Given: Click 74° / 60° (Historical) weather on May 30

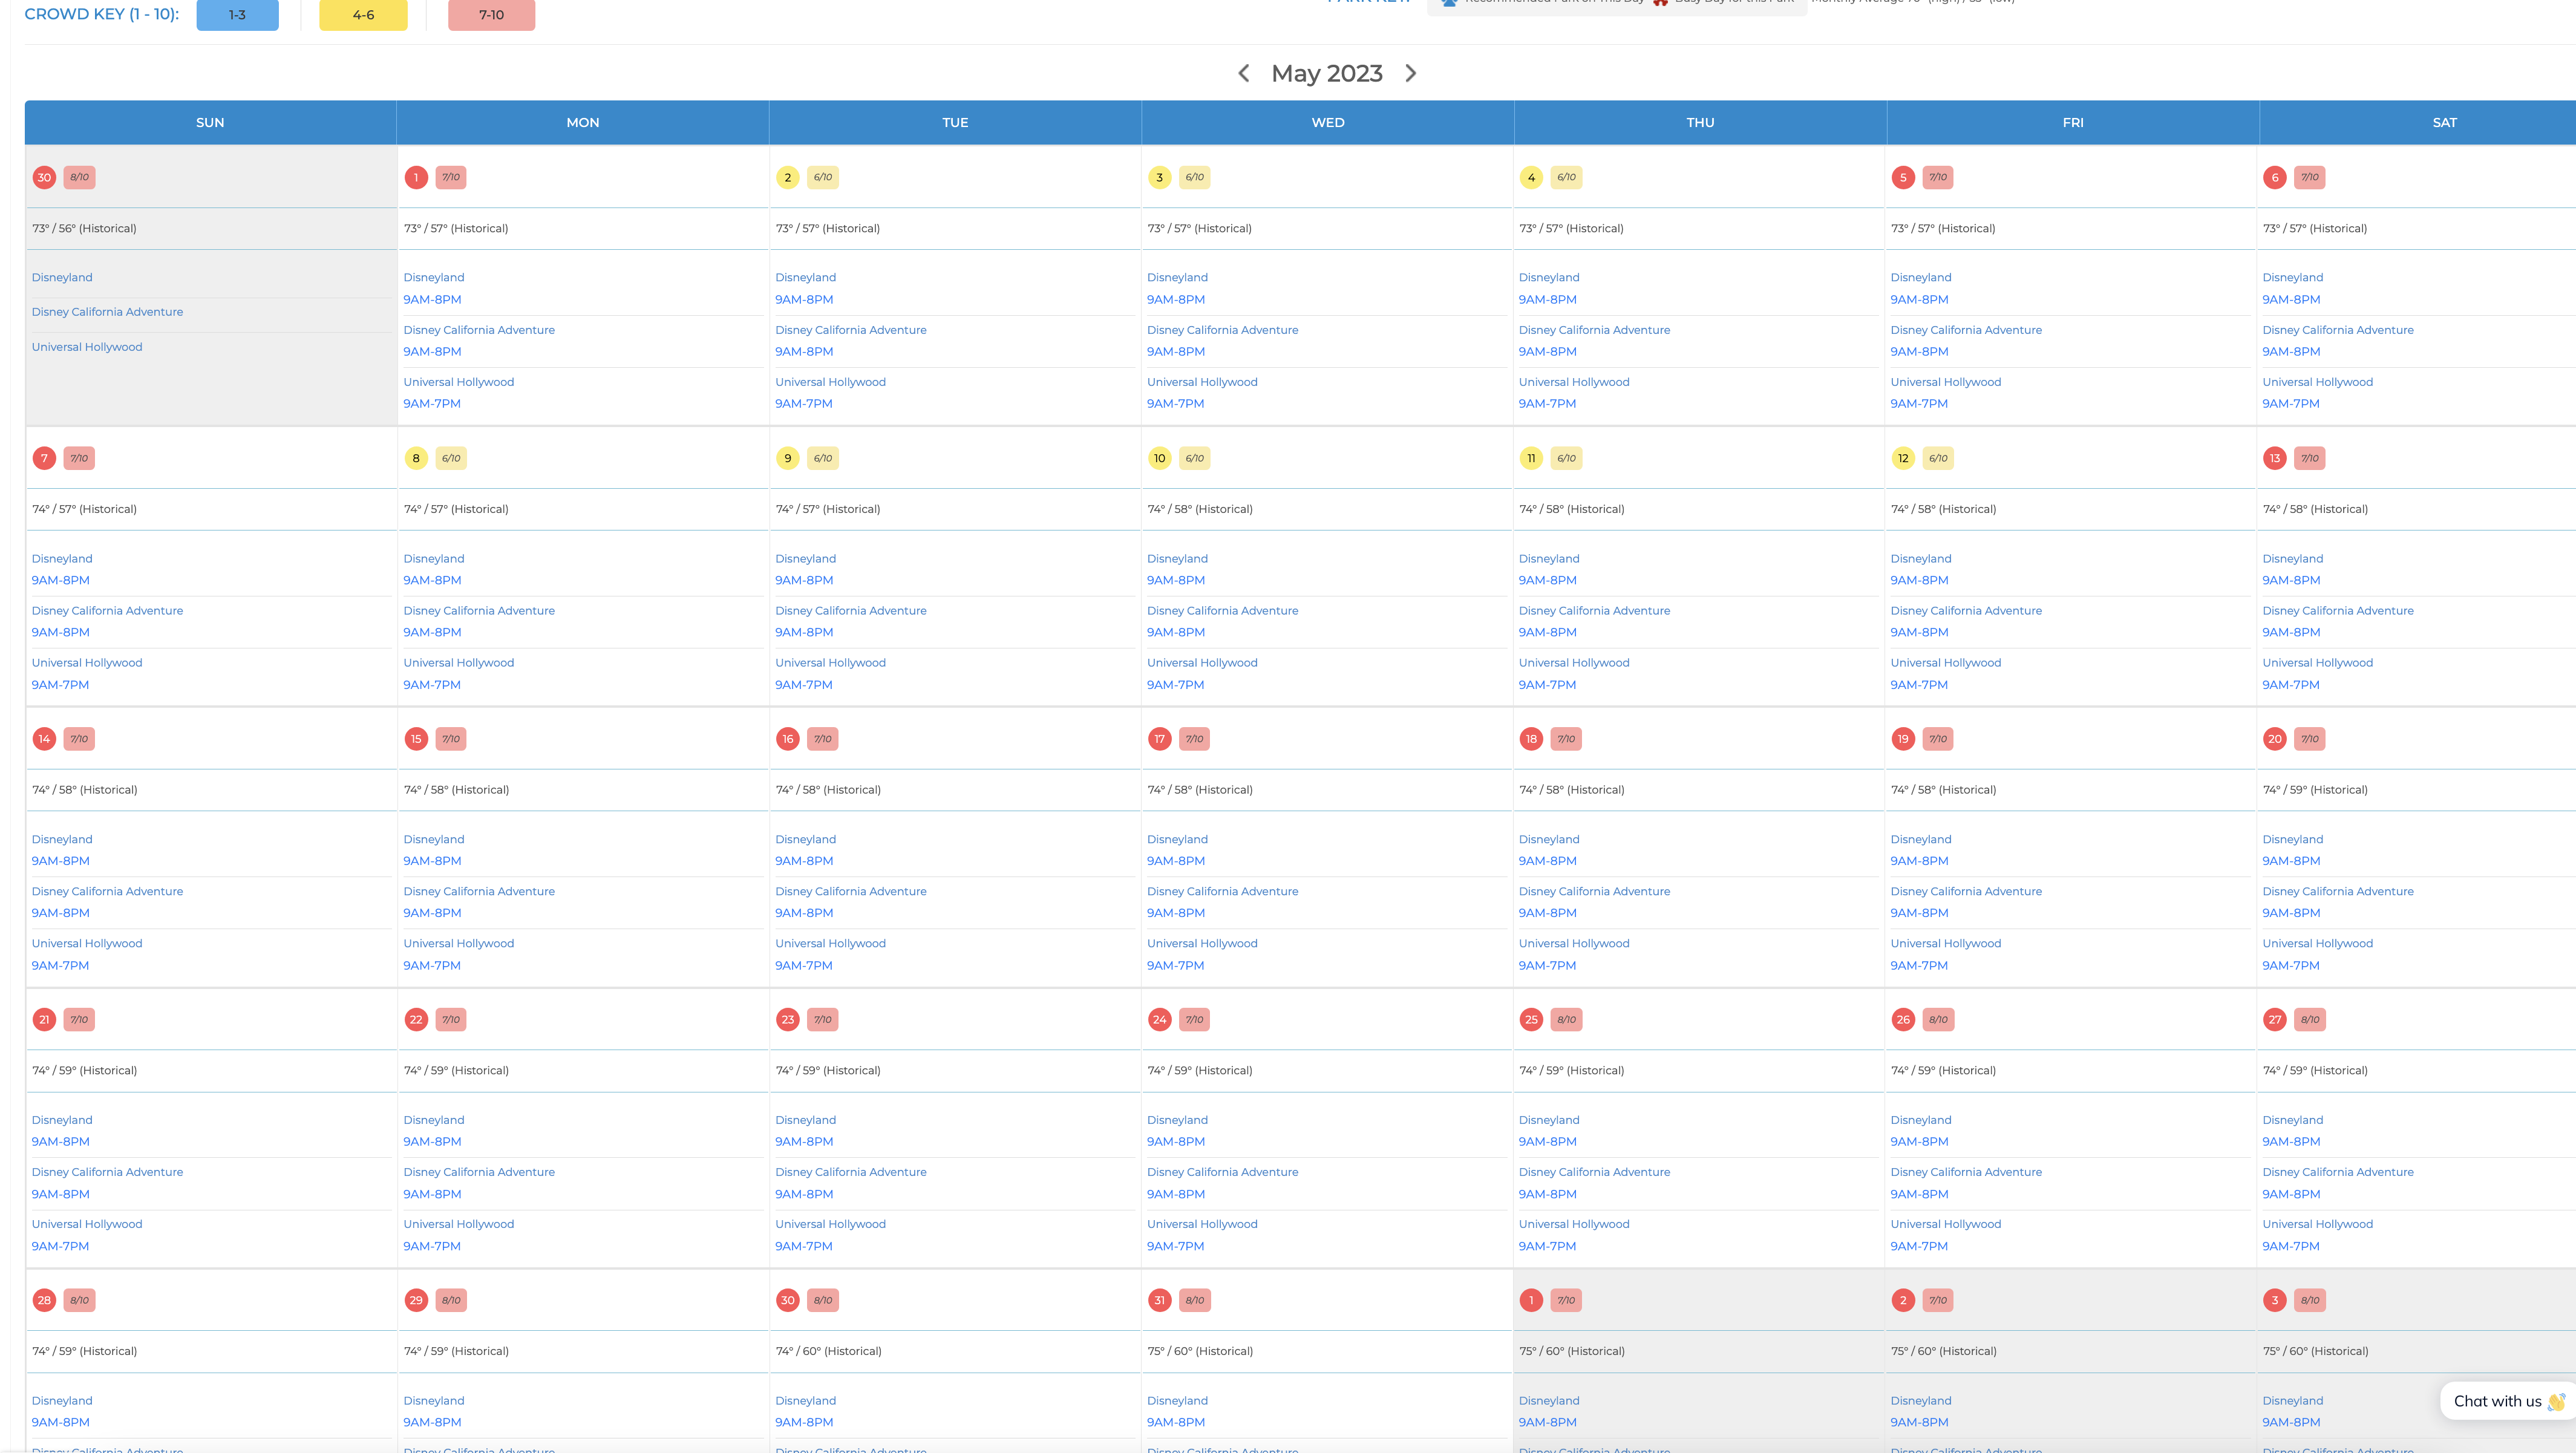Looking at the screenshot, I should point(829,1351).
